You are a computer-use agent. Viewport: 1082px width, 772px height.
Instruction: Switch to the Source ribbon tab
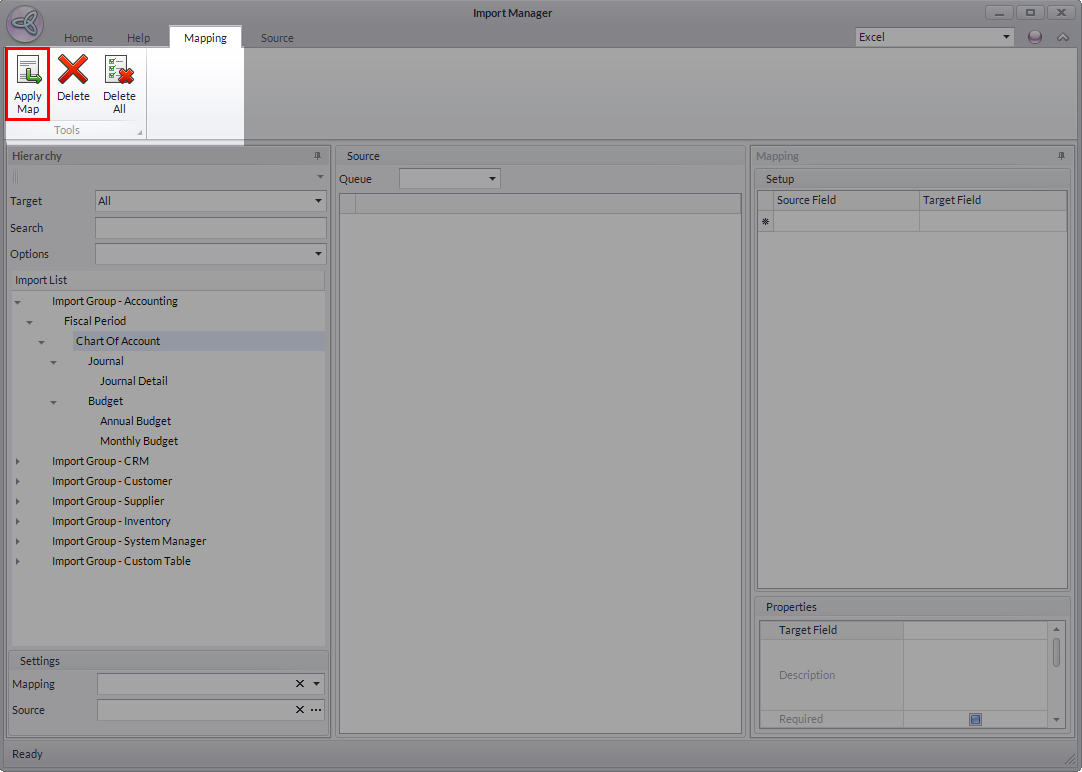(277, 38)
